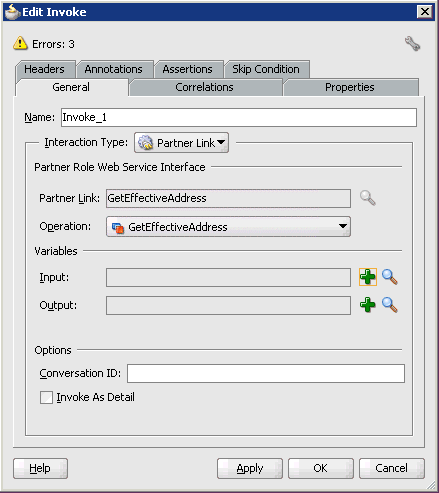Viewport: 439px width, 493px height.
Task: Browse Output variables with magnifier icon
Action: (389, 305)
